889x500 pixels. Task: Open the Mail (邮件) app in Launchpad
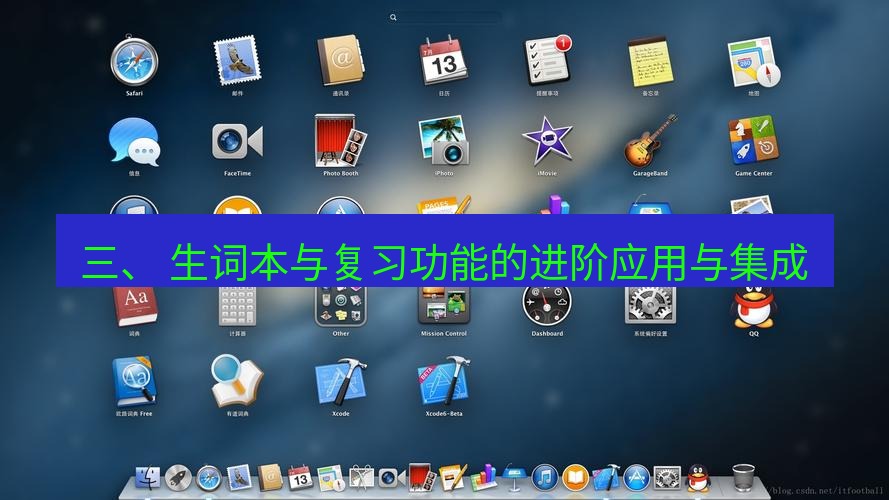237,60
